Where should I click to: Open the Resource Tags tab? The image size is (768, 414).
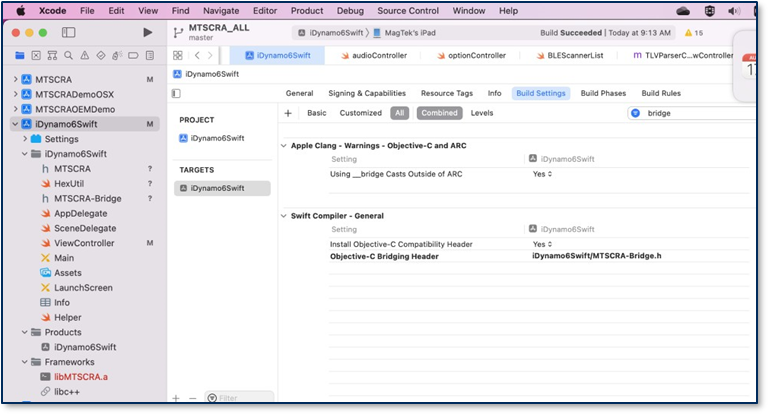[x=447, y=93]
